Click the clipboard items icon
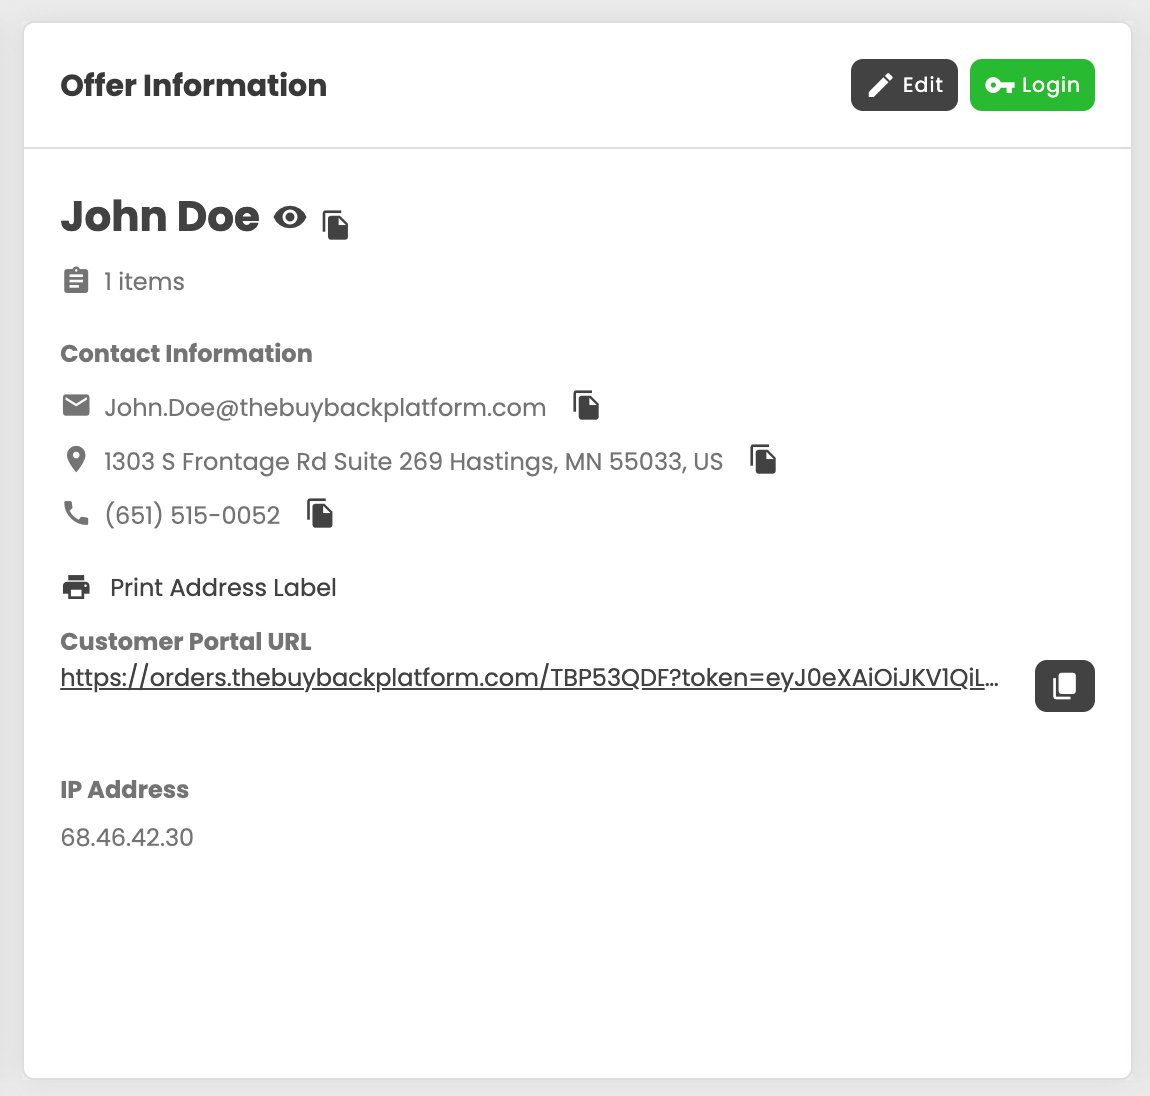The image size is (1150, 1096). click(76, 280)
